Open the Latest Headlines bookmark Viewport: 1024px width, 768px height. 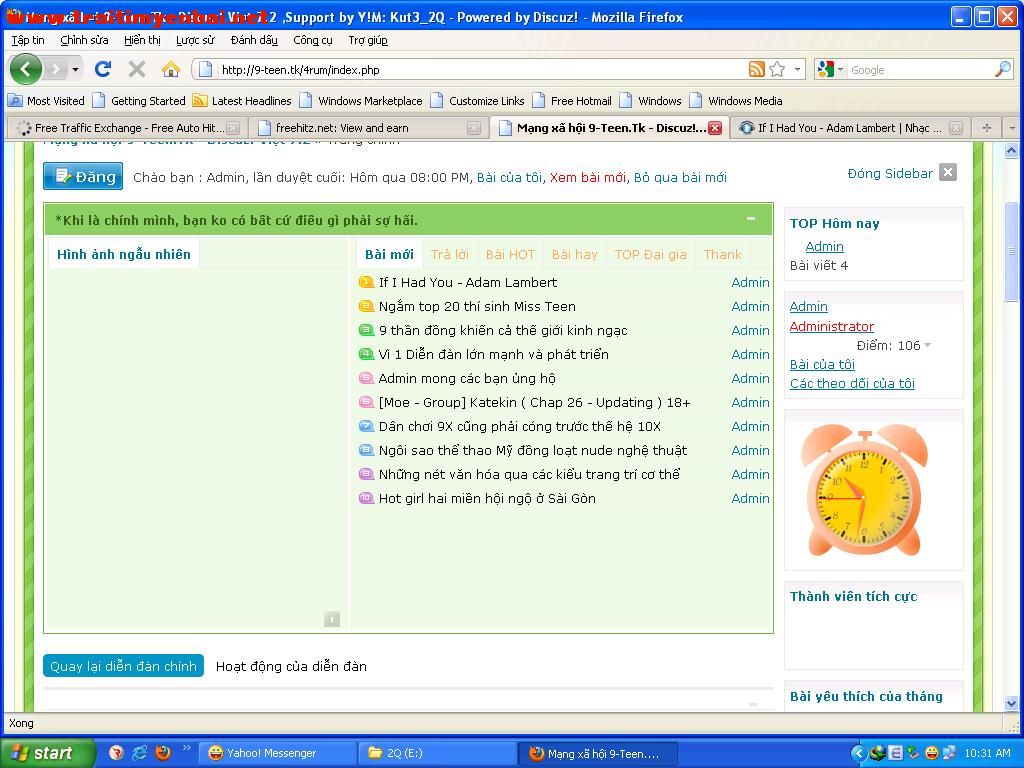(242, 101)
